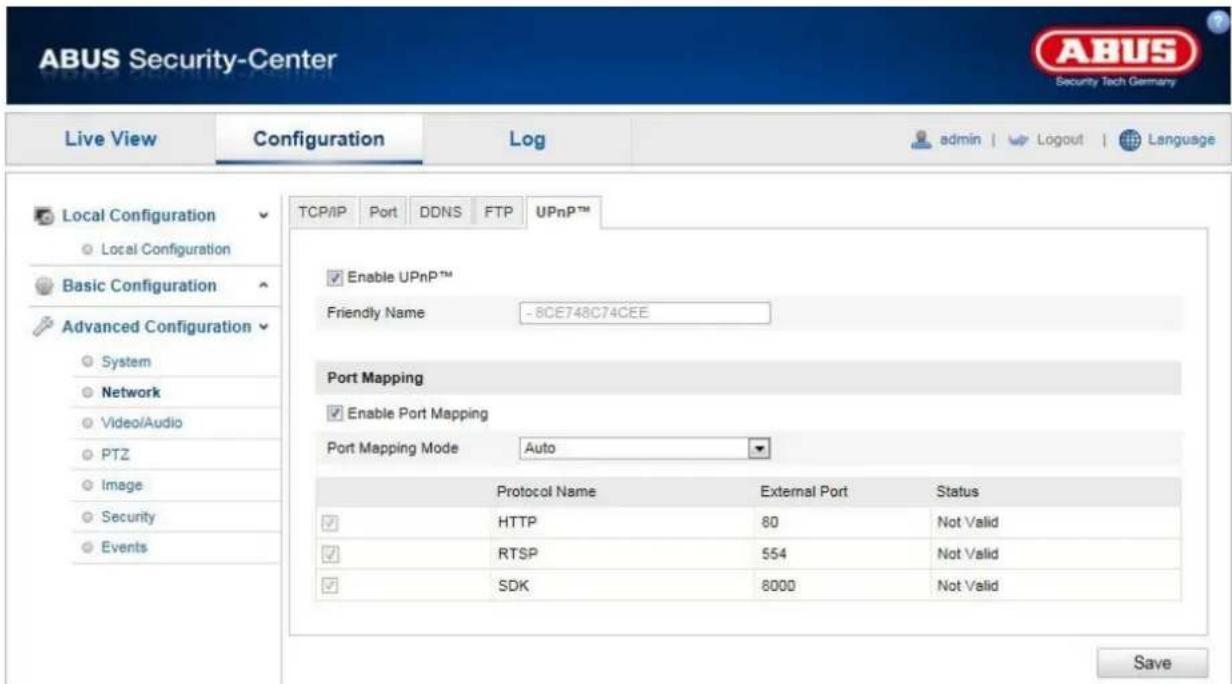1232x684 pixels.
Task: Open the FTP tab
Action: 499,213
